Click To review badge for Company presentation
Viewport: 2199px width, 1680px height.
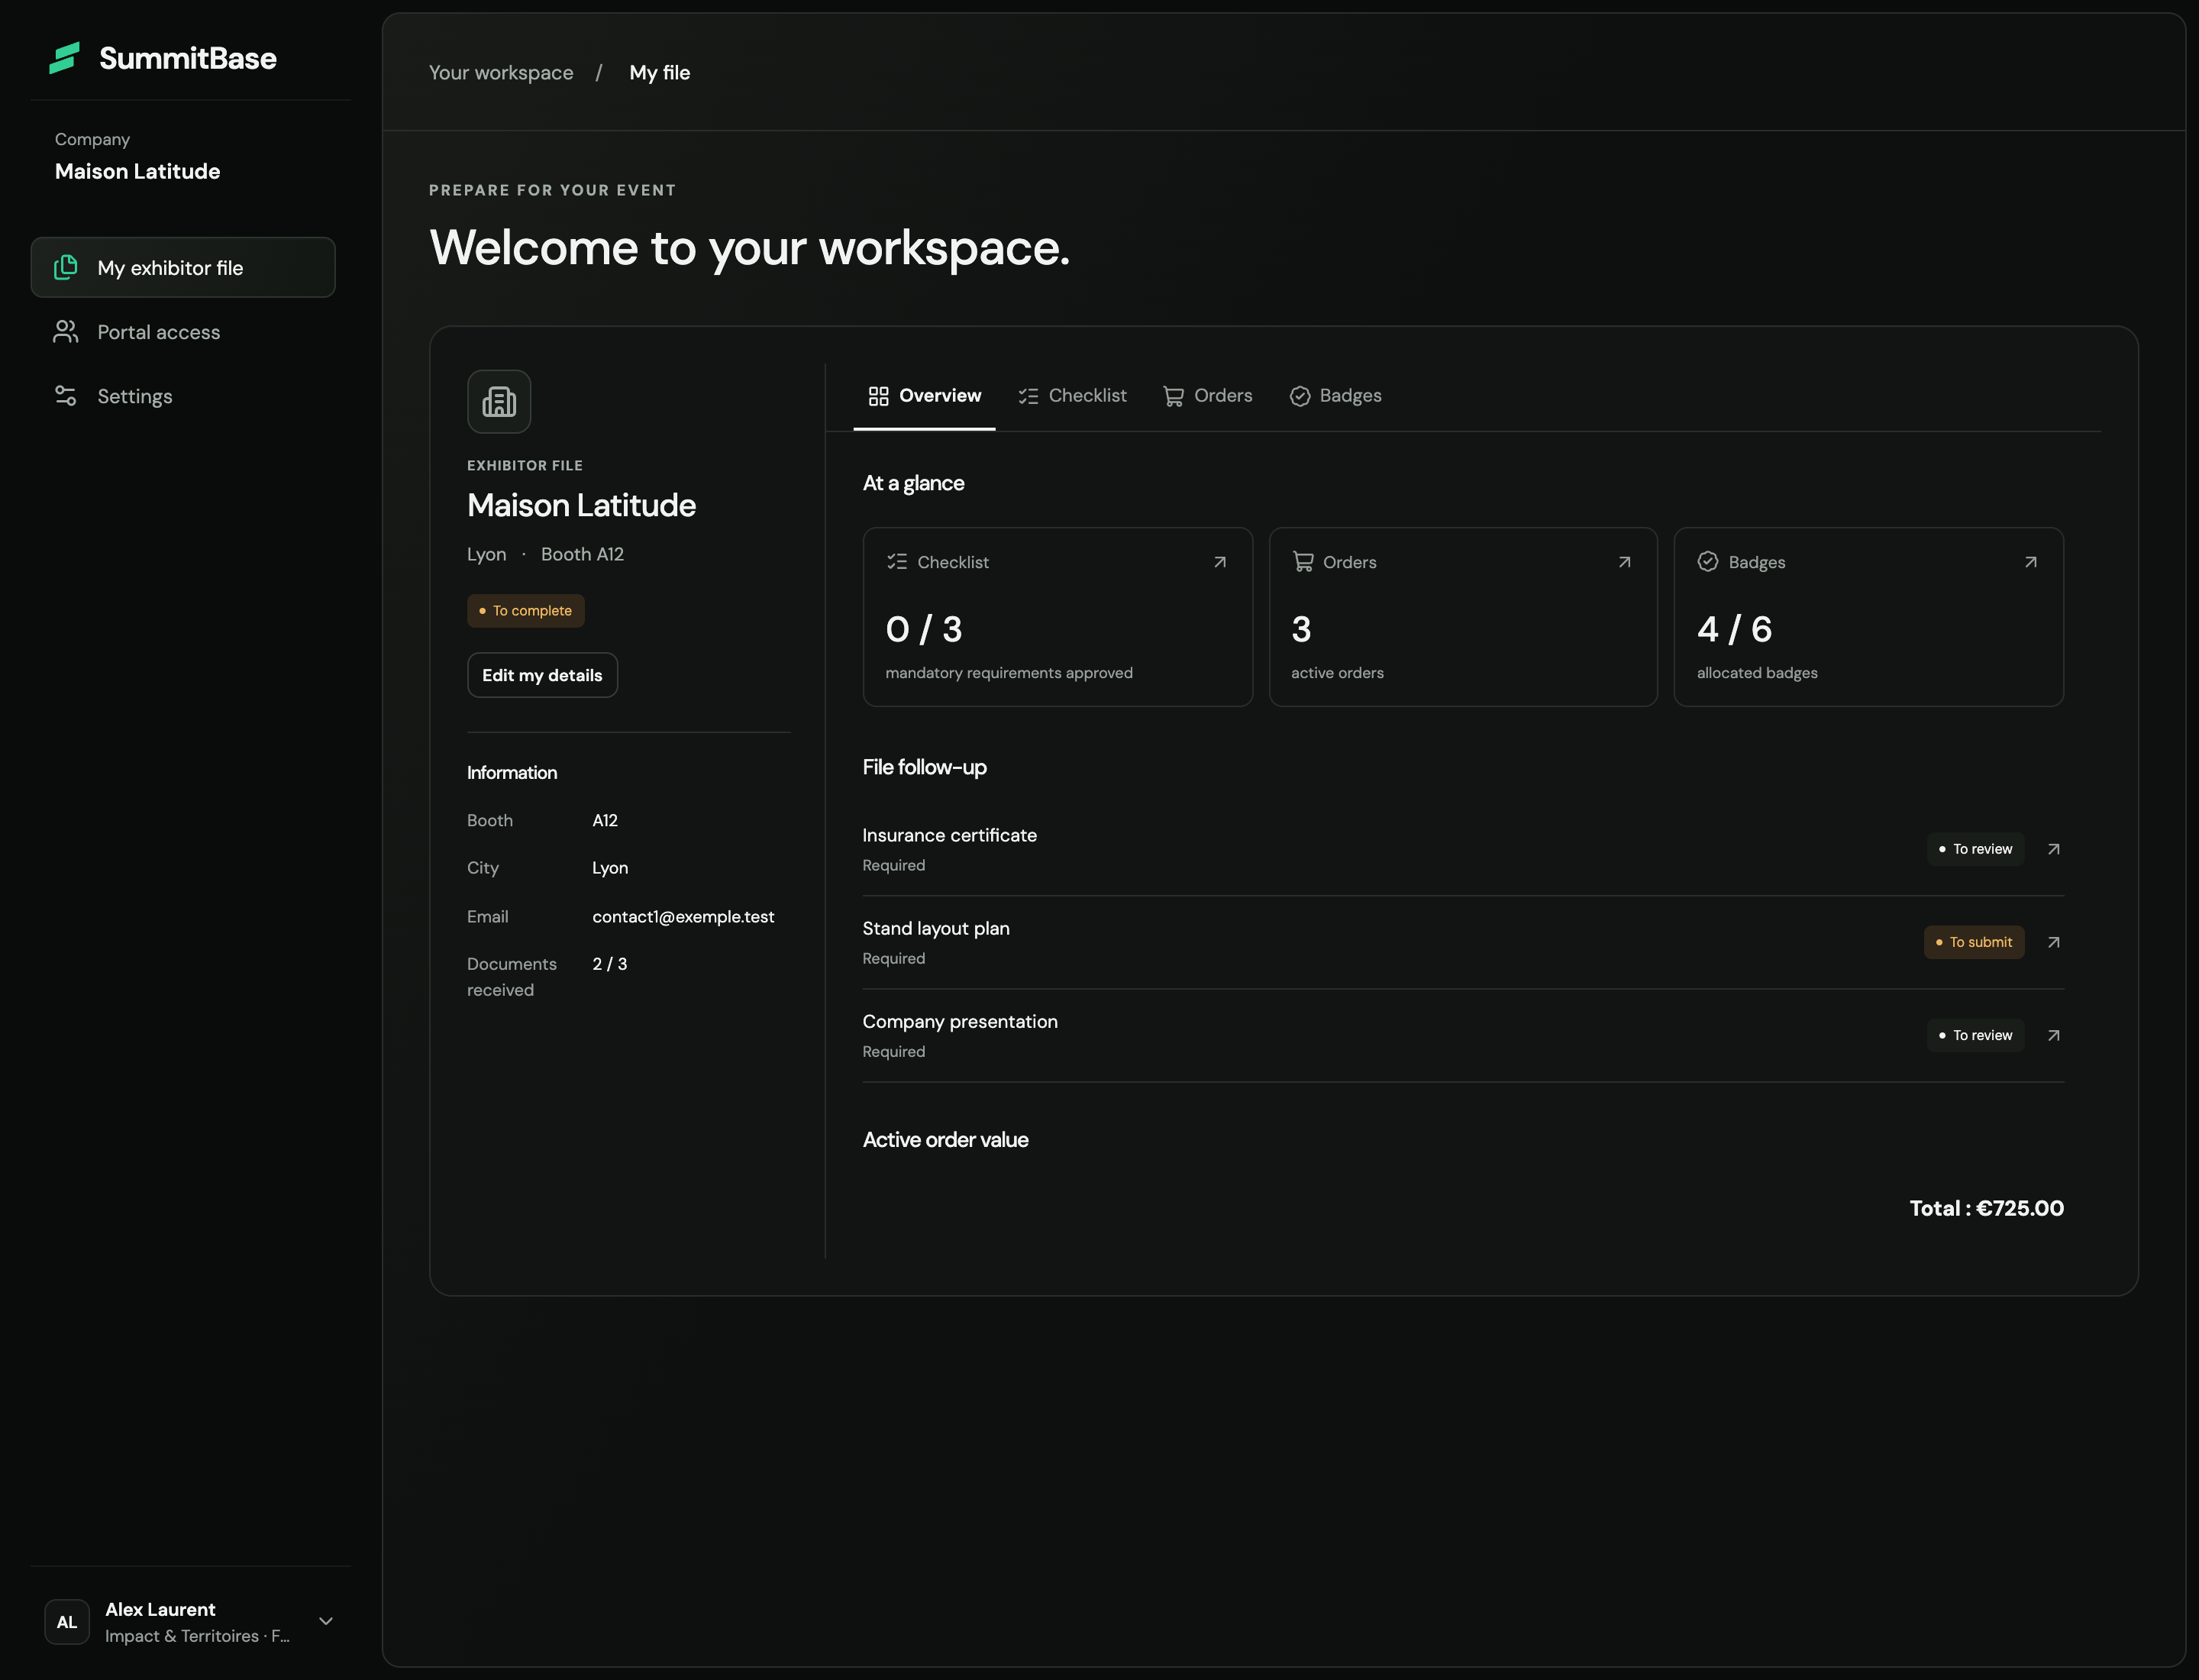[1975, 1035]
